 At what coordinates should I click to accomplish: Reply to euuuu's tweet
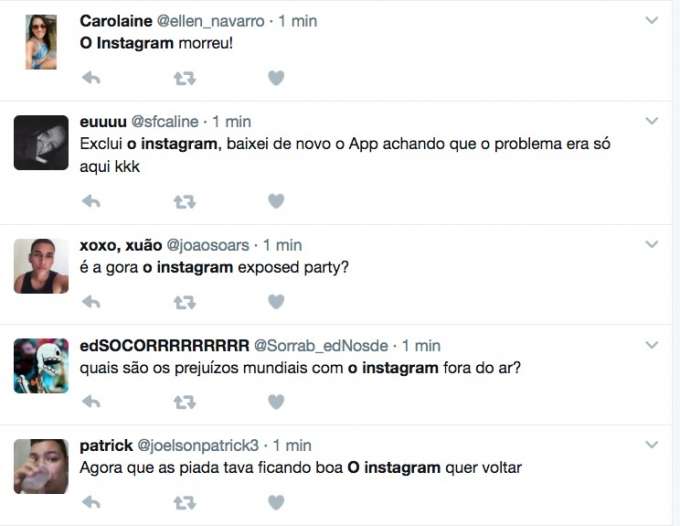tap(90, 202)
